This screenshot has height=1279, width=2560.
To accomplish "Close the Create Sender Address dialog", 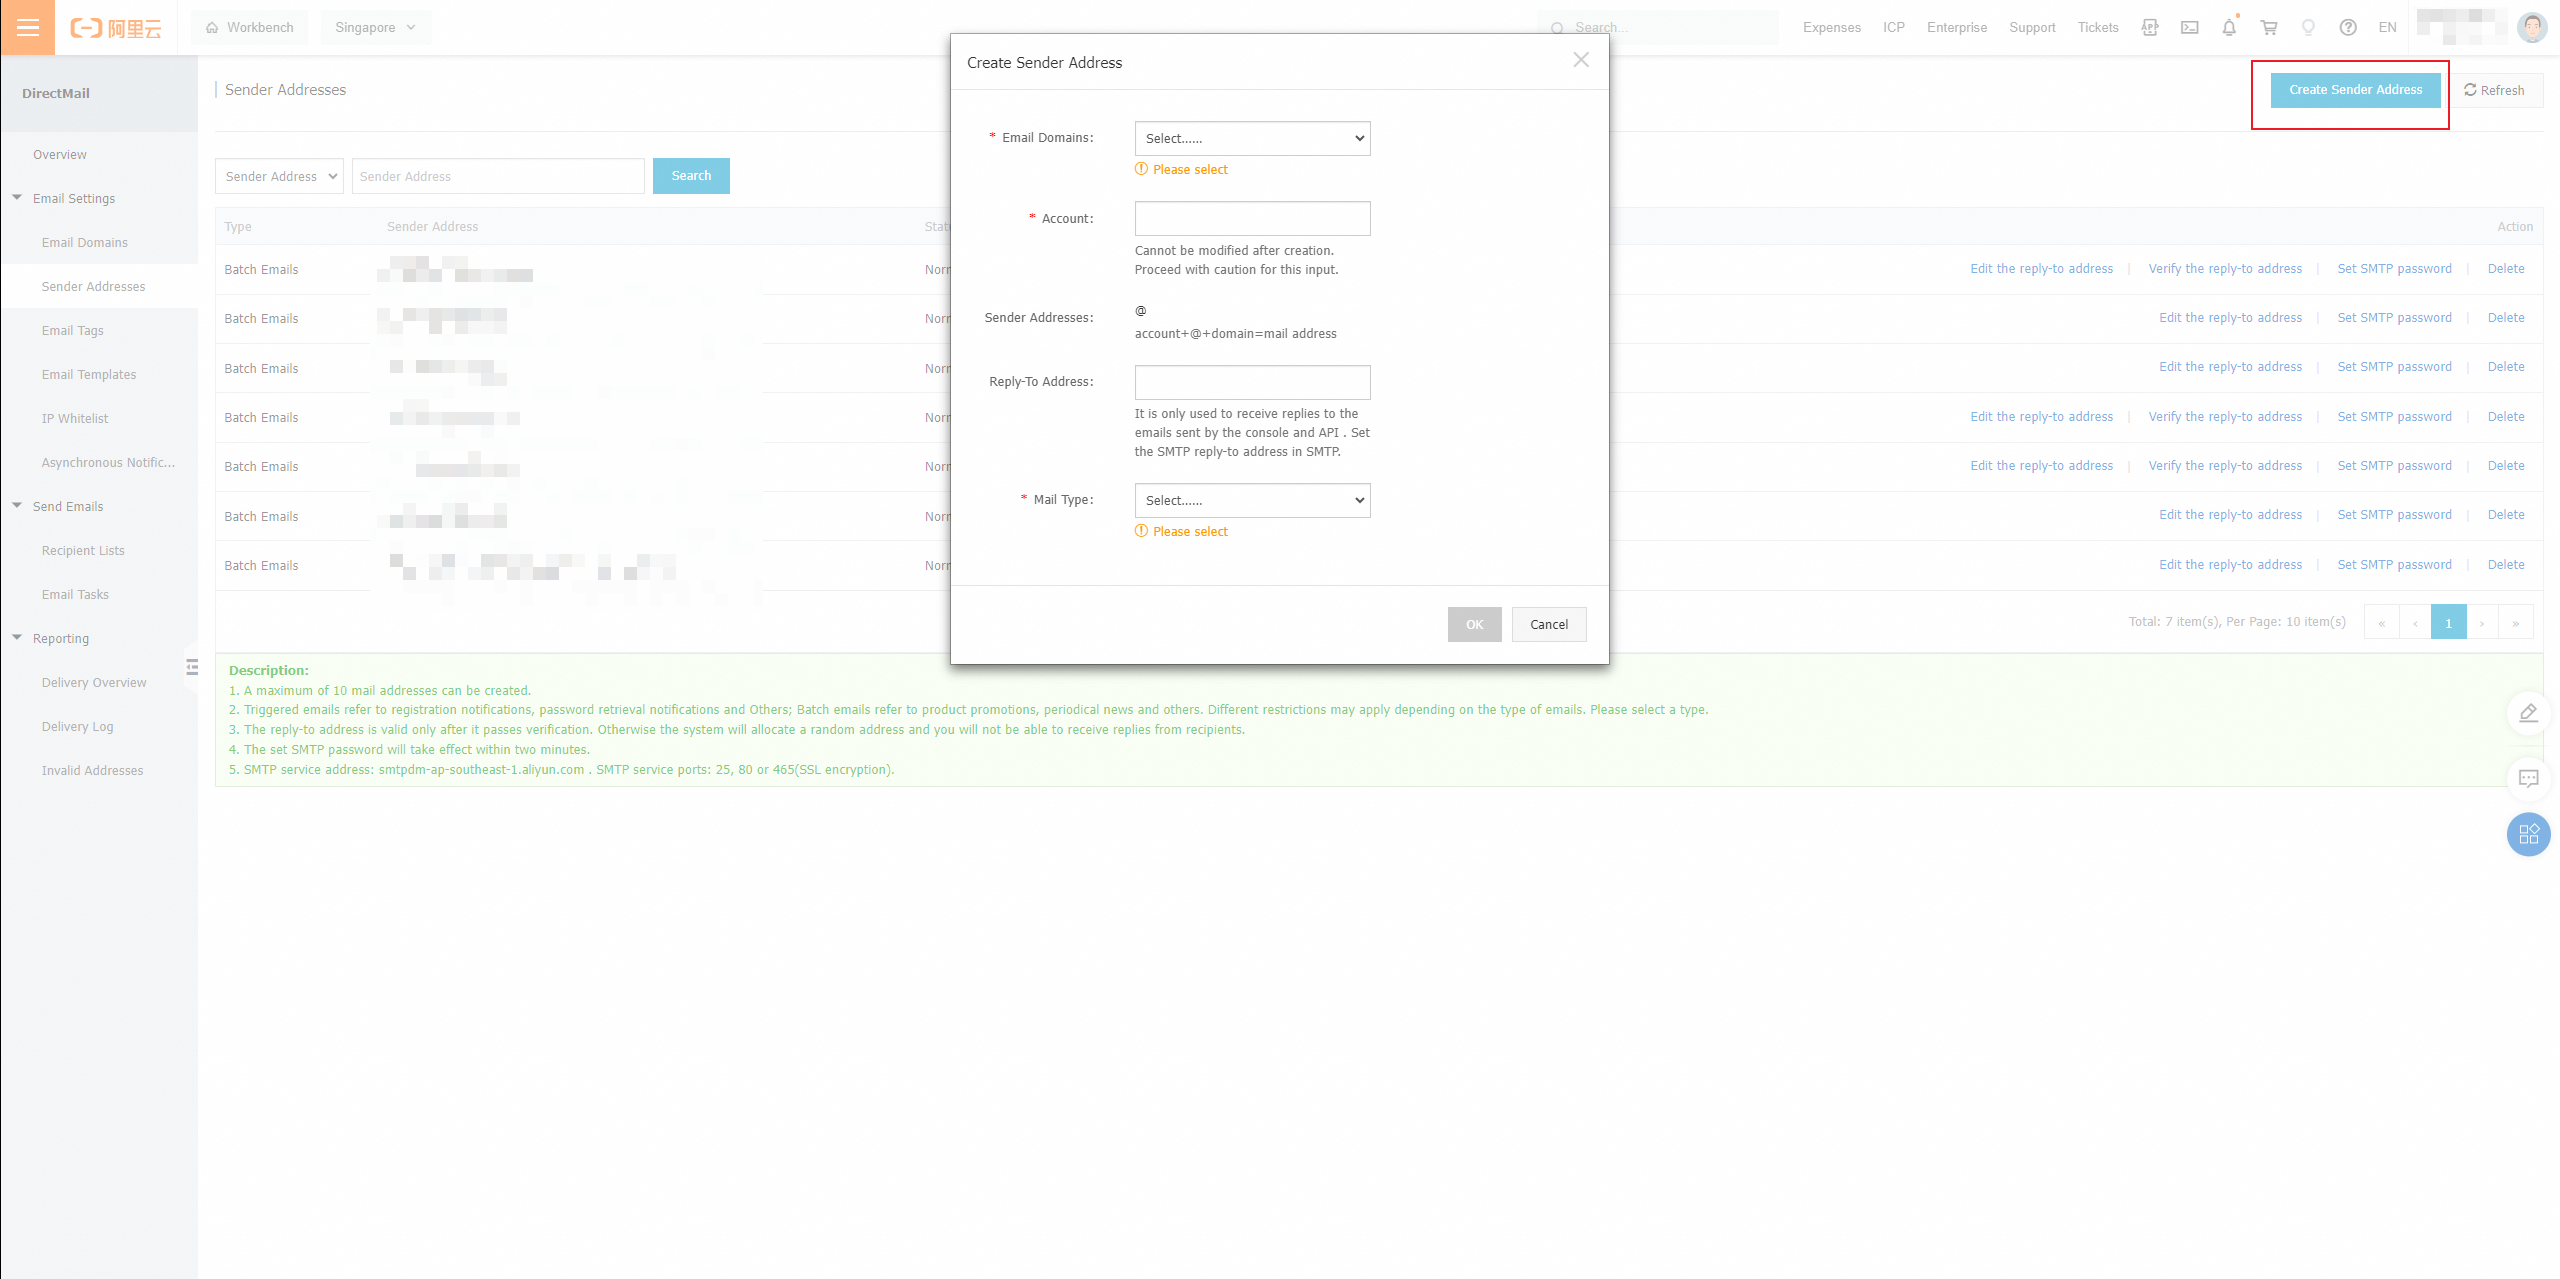I will tap(1580, 60).
